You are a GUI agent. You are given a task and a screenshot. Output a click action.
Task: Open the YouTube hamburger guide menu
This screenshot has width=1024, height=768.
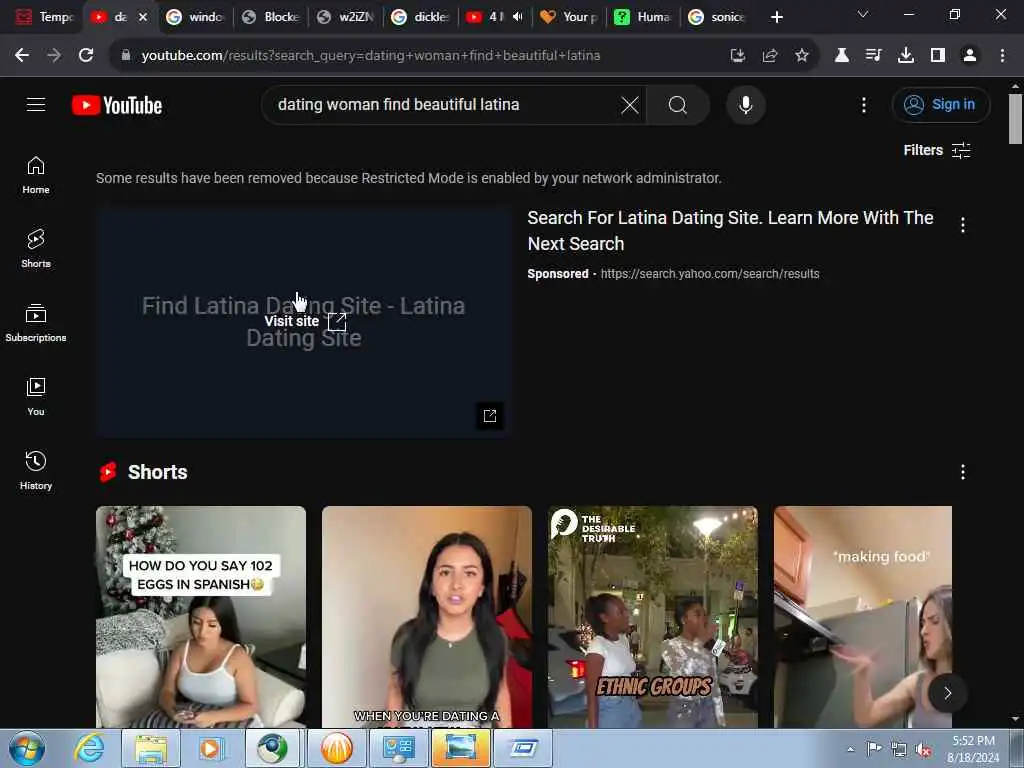(36, 104)
